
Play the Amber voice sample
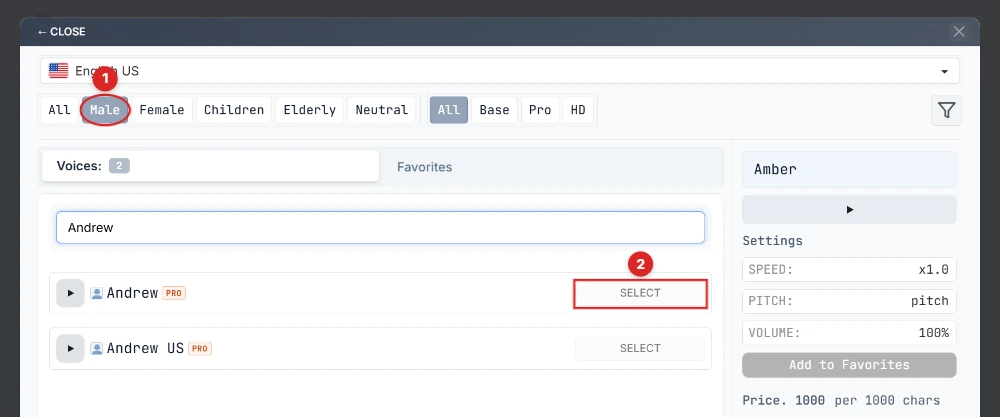click(x=849, y=209)
